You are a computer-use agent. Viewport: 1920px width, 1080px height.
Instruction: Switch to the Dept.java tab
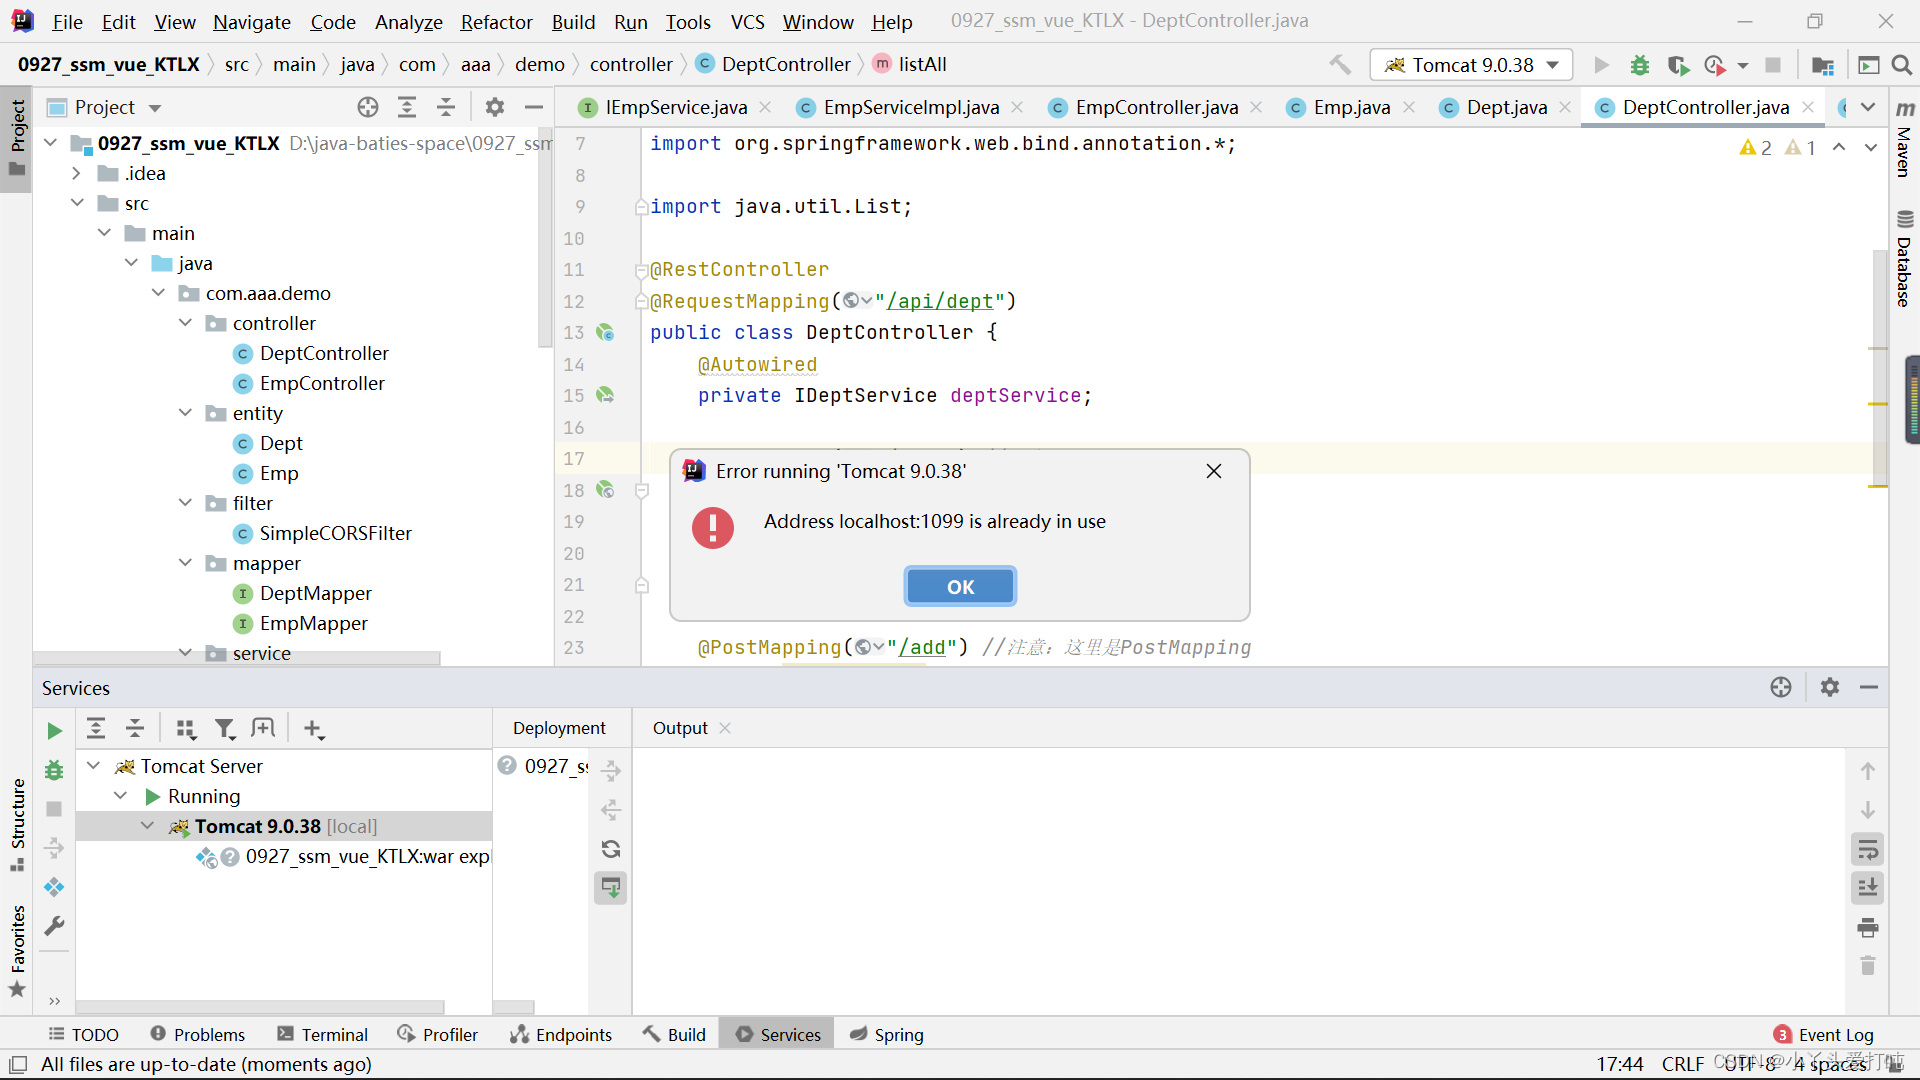coord(1506,107)
